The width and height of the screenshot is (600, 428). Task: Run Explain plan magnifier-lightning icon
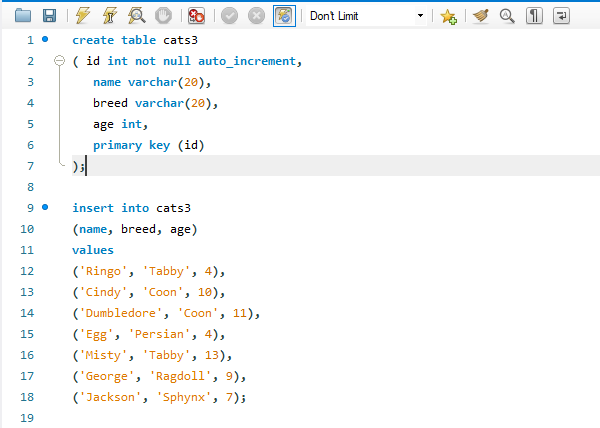click(137, 16)
